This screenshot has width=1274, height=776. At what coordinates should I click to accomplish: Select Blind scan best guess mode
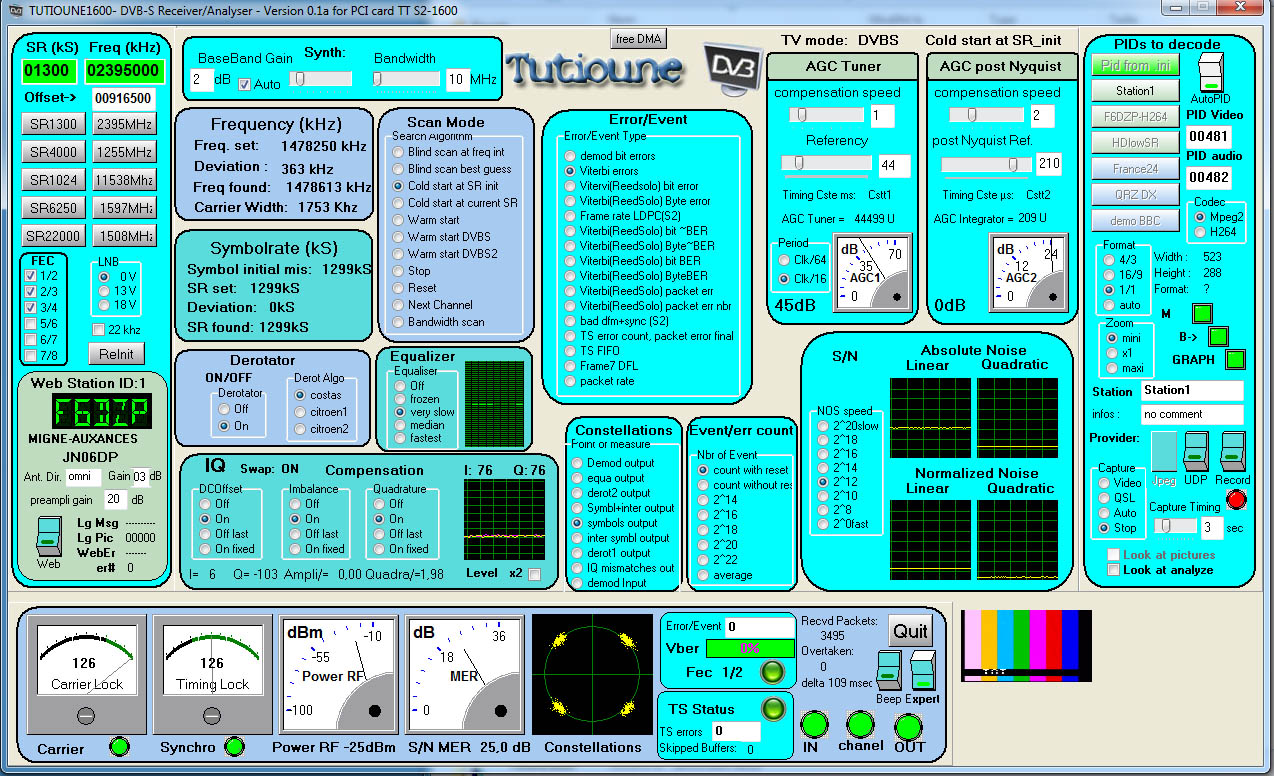tap(398, 169)
